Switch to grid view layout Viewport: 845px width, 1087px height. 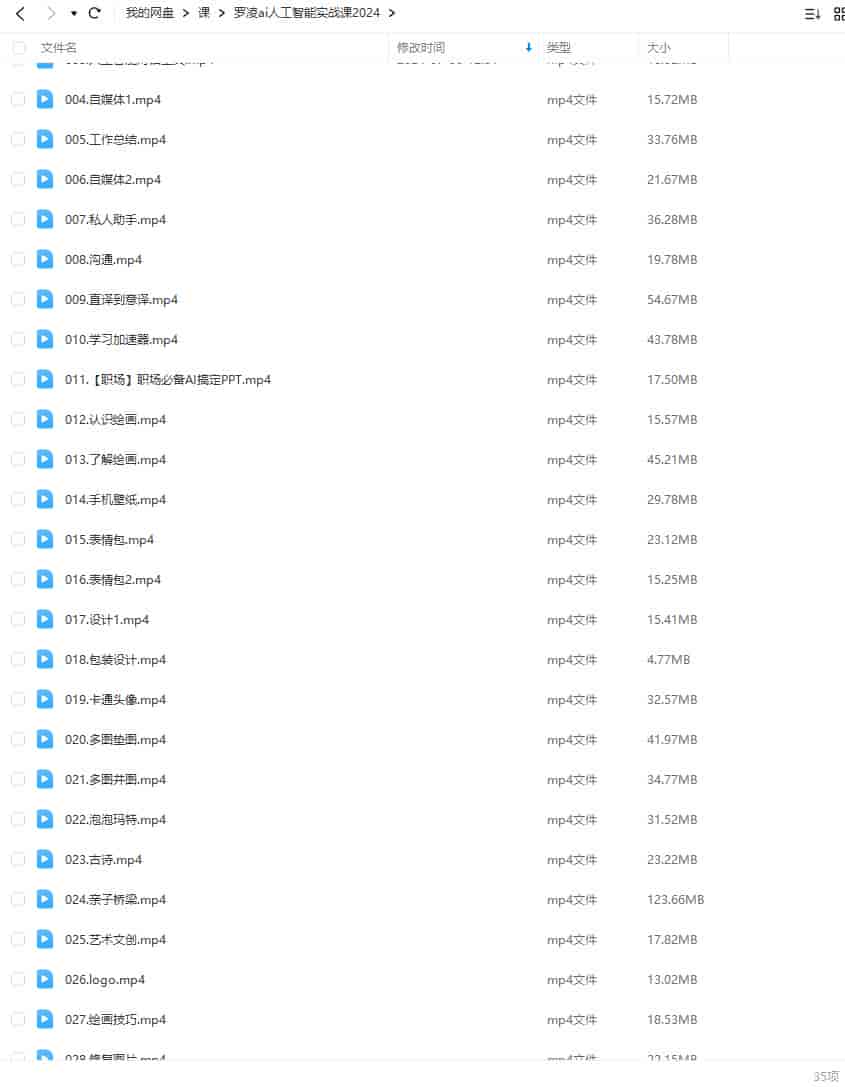(839, 13)
